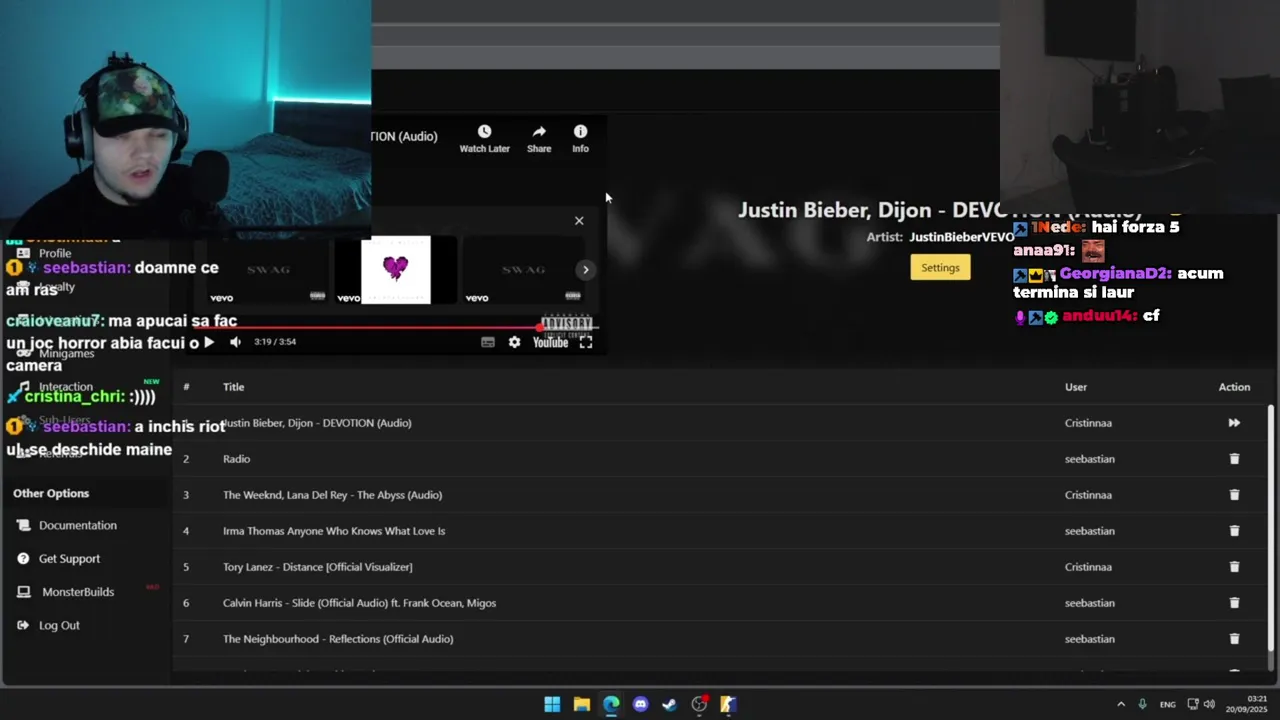Screen dimensions: 1280x720
Task: Open Steam from the taskbar
Action: tap(669, 704)
